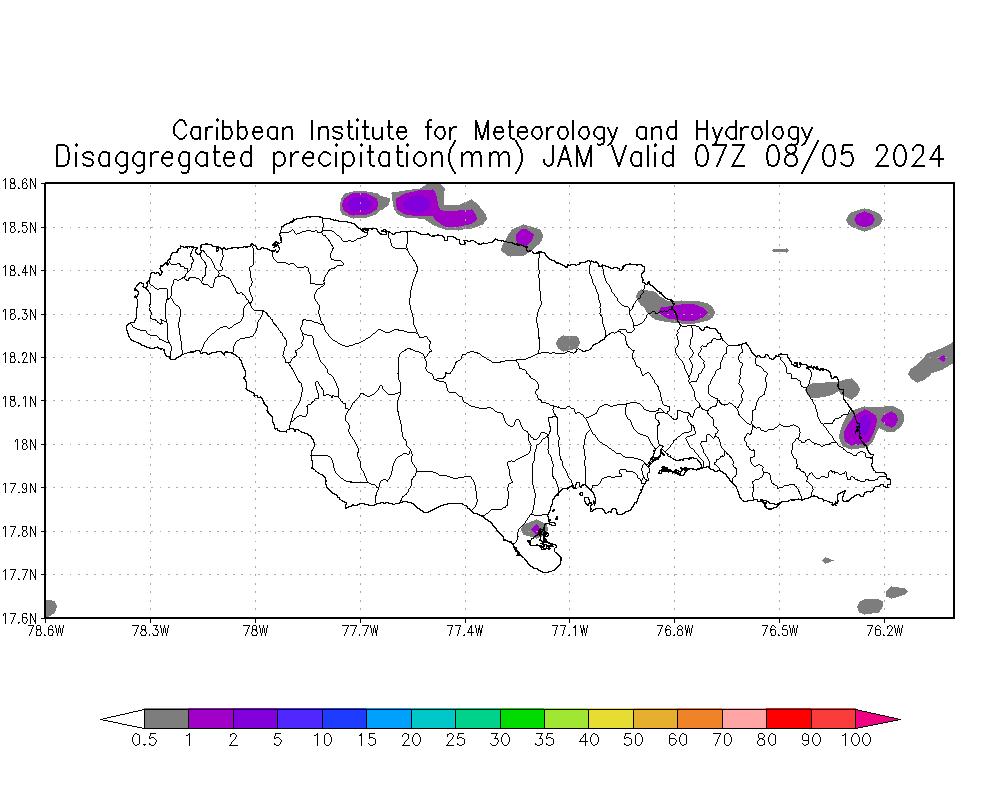Click the 18.3N latitude label
Screen dimensions: 1000x800
coord(19,315)
